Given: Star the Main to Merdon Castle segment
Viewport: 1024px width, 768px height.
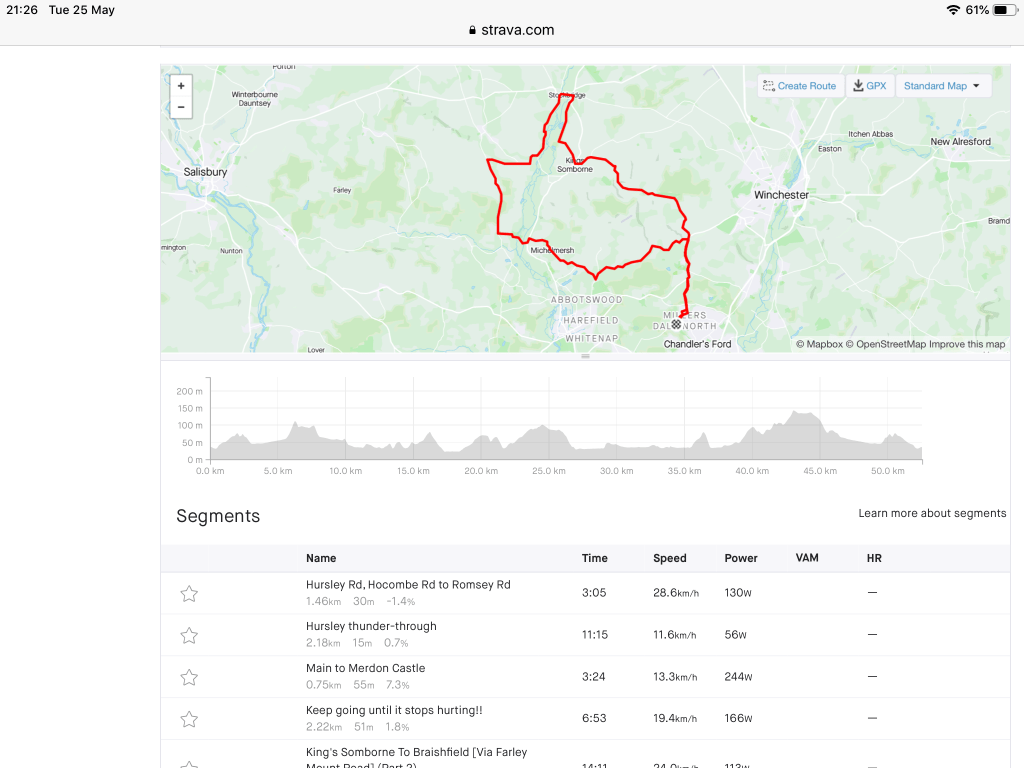Looking at the screenshot, I should tap(189, 678).
